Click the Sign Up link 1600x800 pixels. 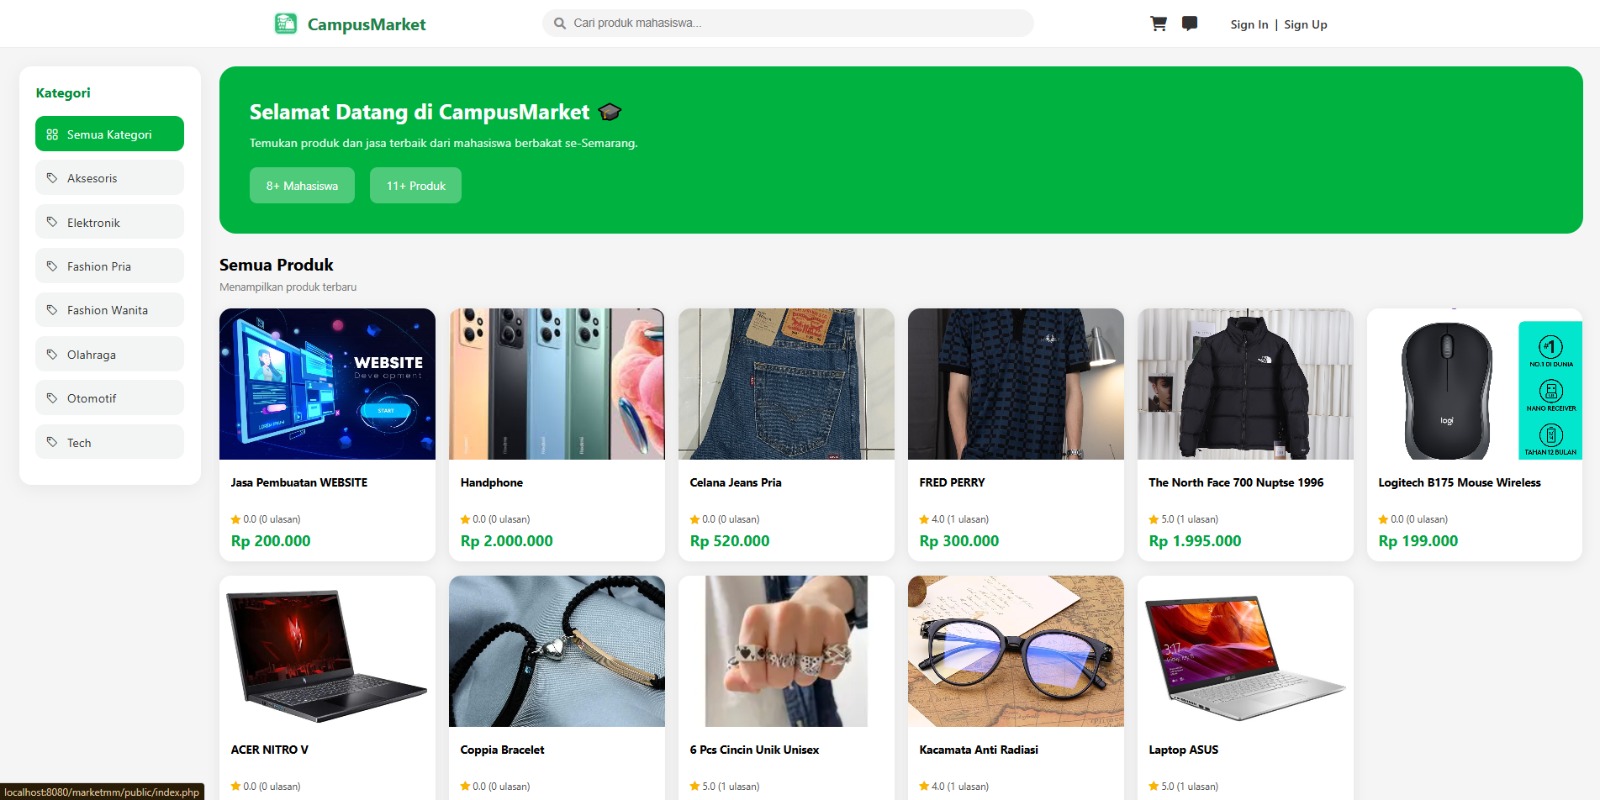1306,25
